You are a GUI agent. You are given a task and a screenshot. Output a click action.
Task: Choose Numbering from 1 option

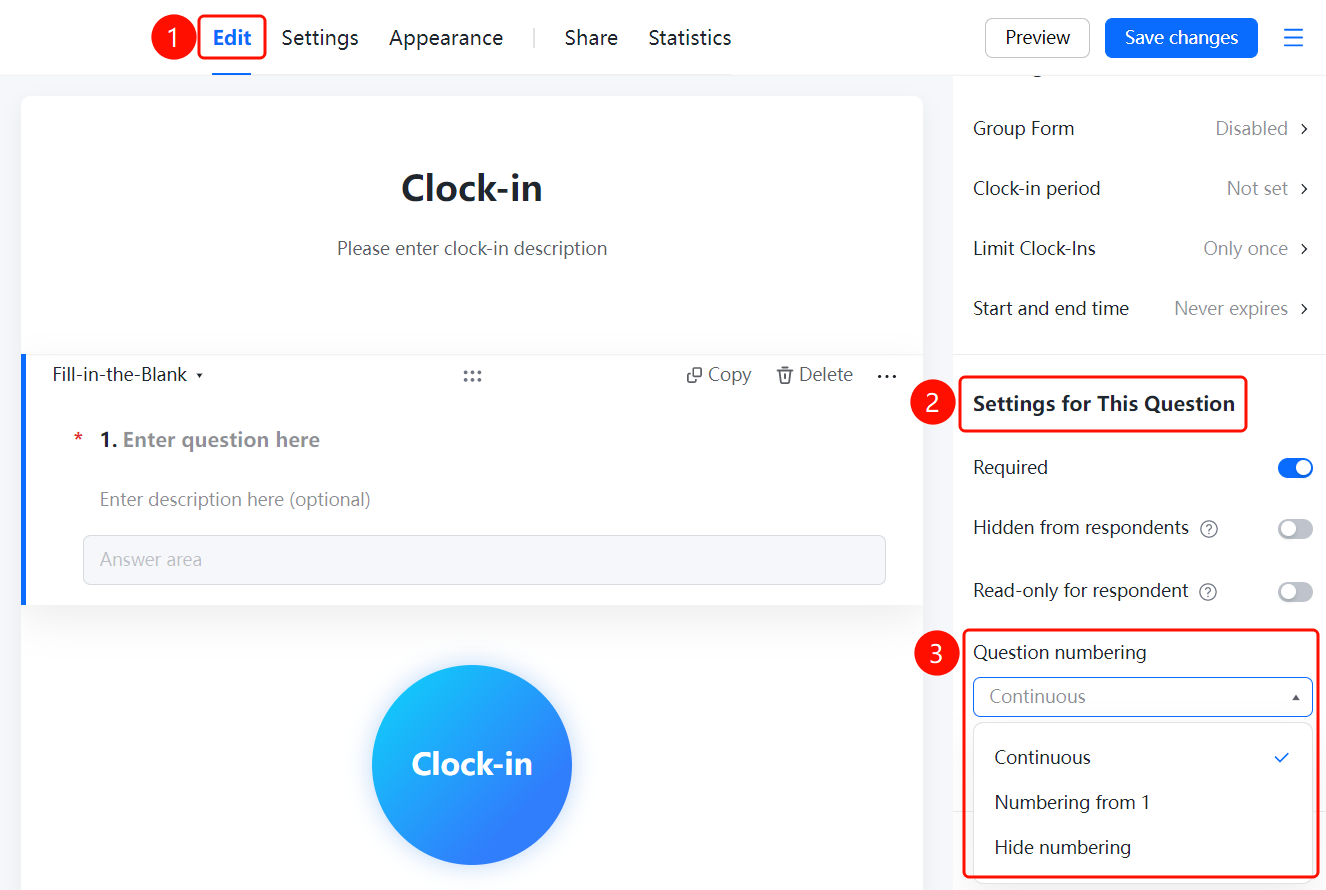[x=1143, y=803]
